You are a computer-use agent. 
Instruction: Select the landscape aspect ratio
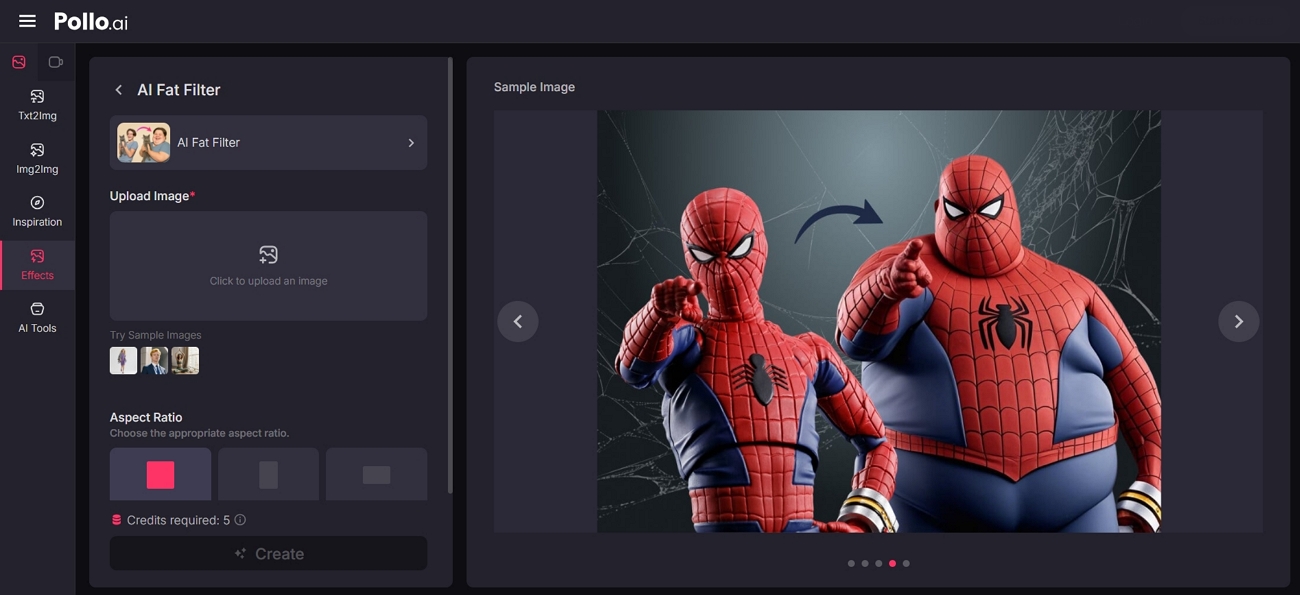click(376, 474)
